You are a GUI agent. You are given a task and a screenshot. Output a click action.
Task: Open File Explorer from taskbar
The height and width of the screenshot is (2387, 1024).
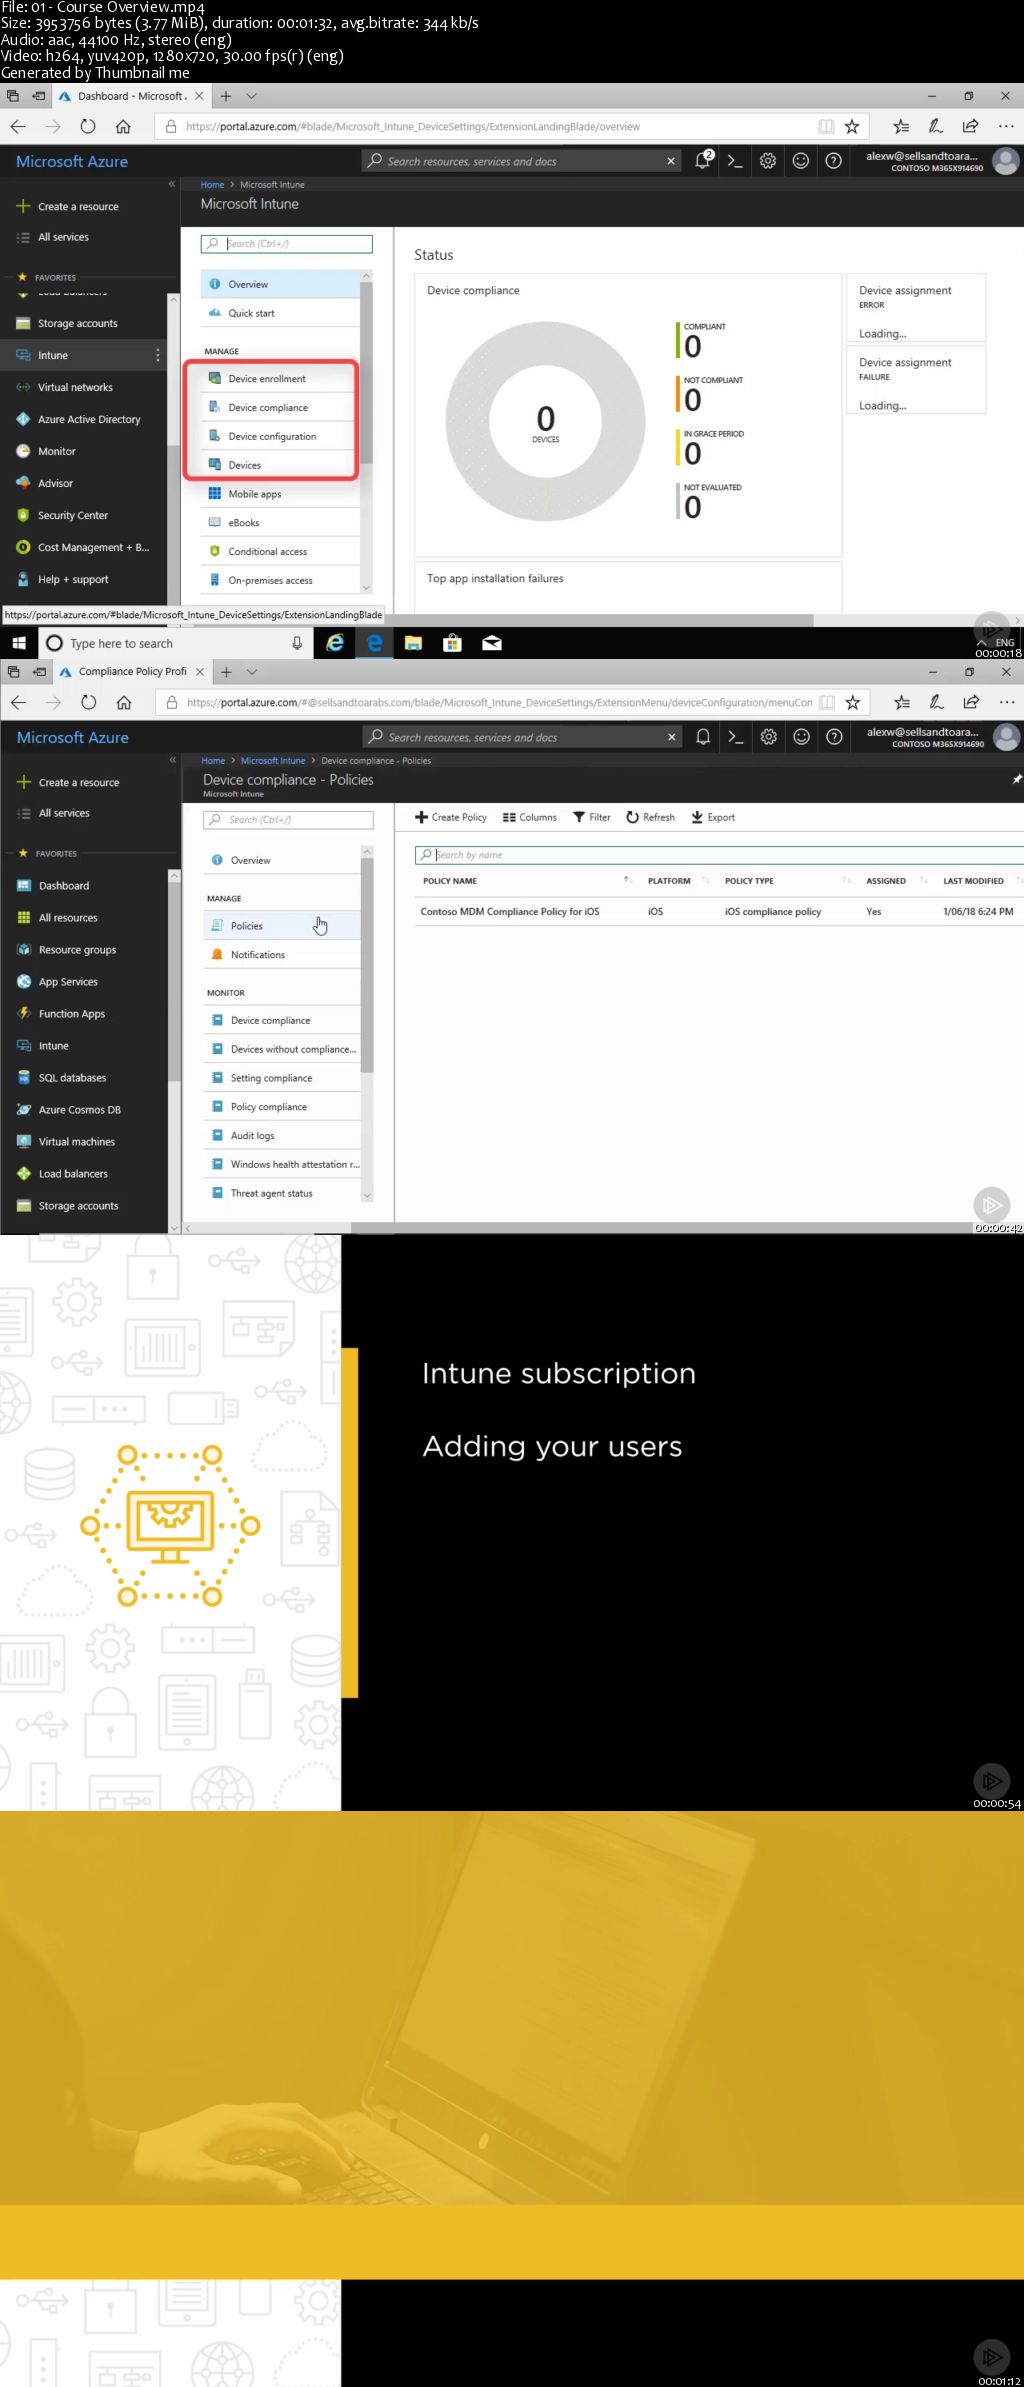(x=413, y=643)
